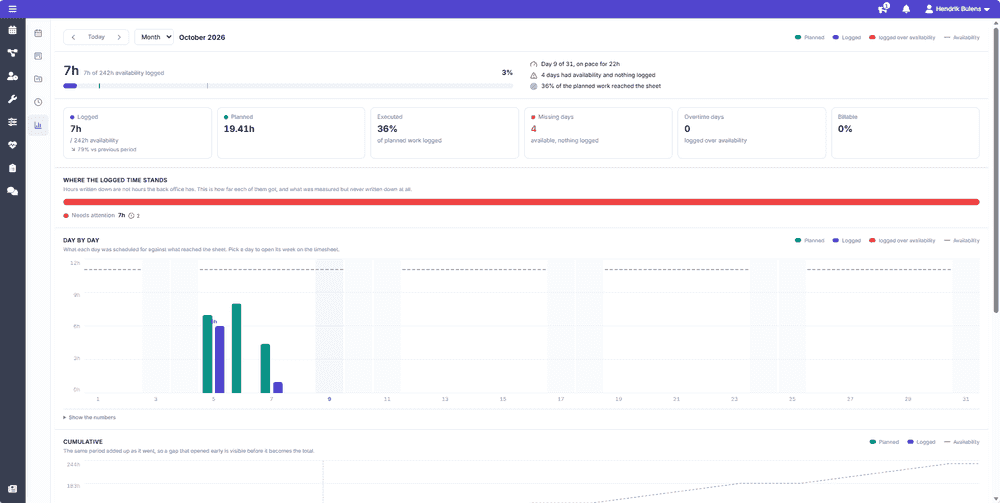Jump to Today
1000x503 pixels.
coord(96,37)
